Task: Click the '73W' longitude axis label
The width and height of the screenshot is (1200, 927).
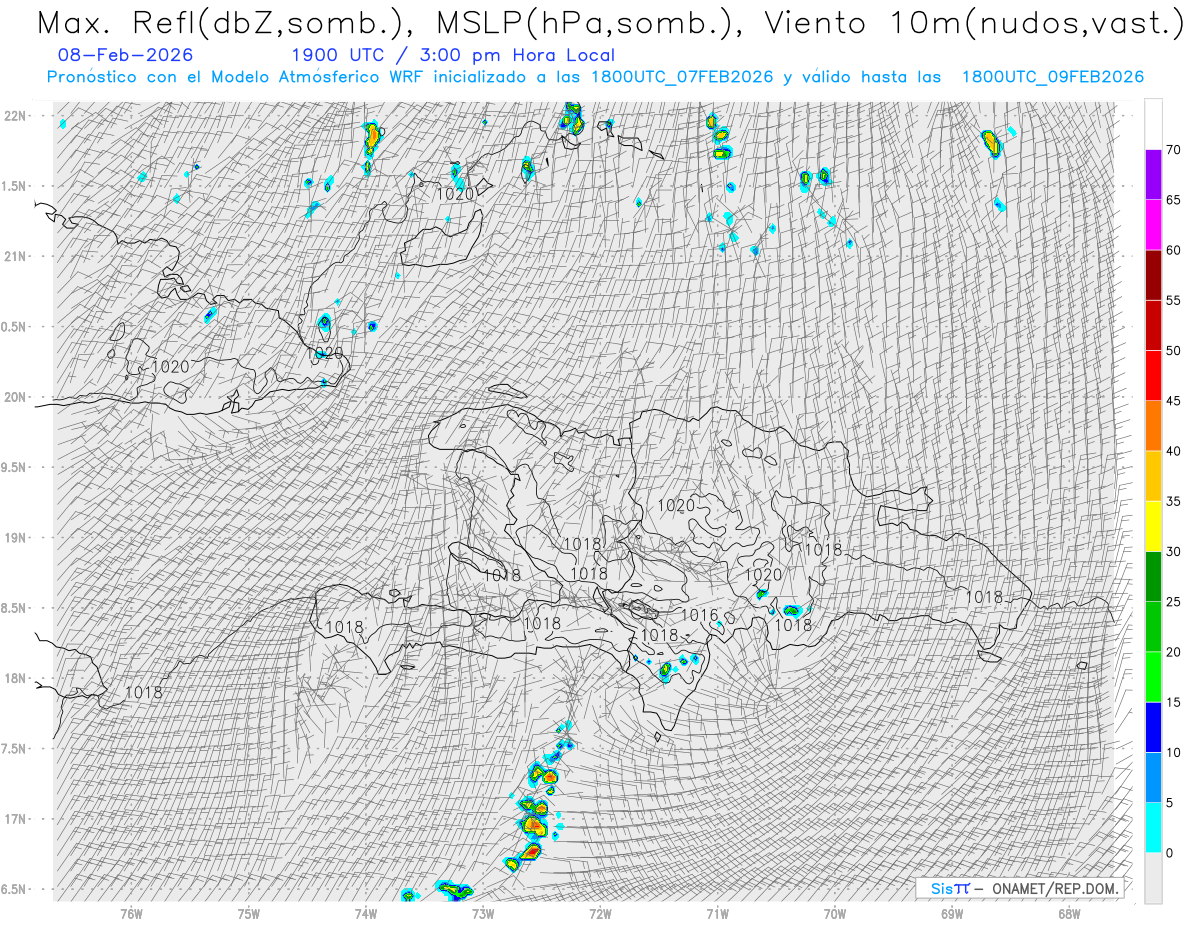Action: 483,914
